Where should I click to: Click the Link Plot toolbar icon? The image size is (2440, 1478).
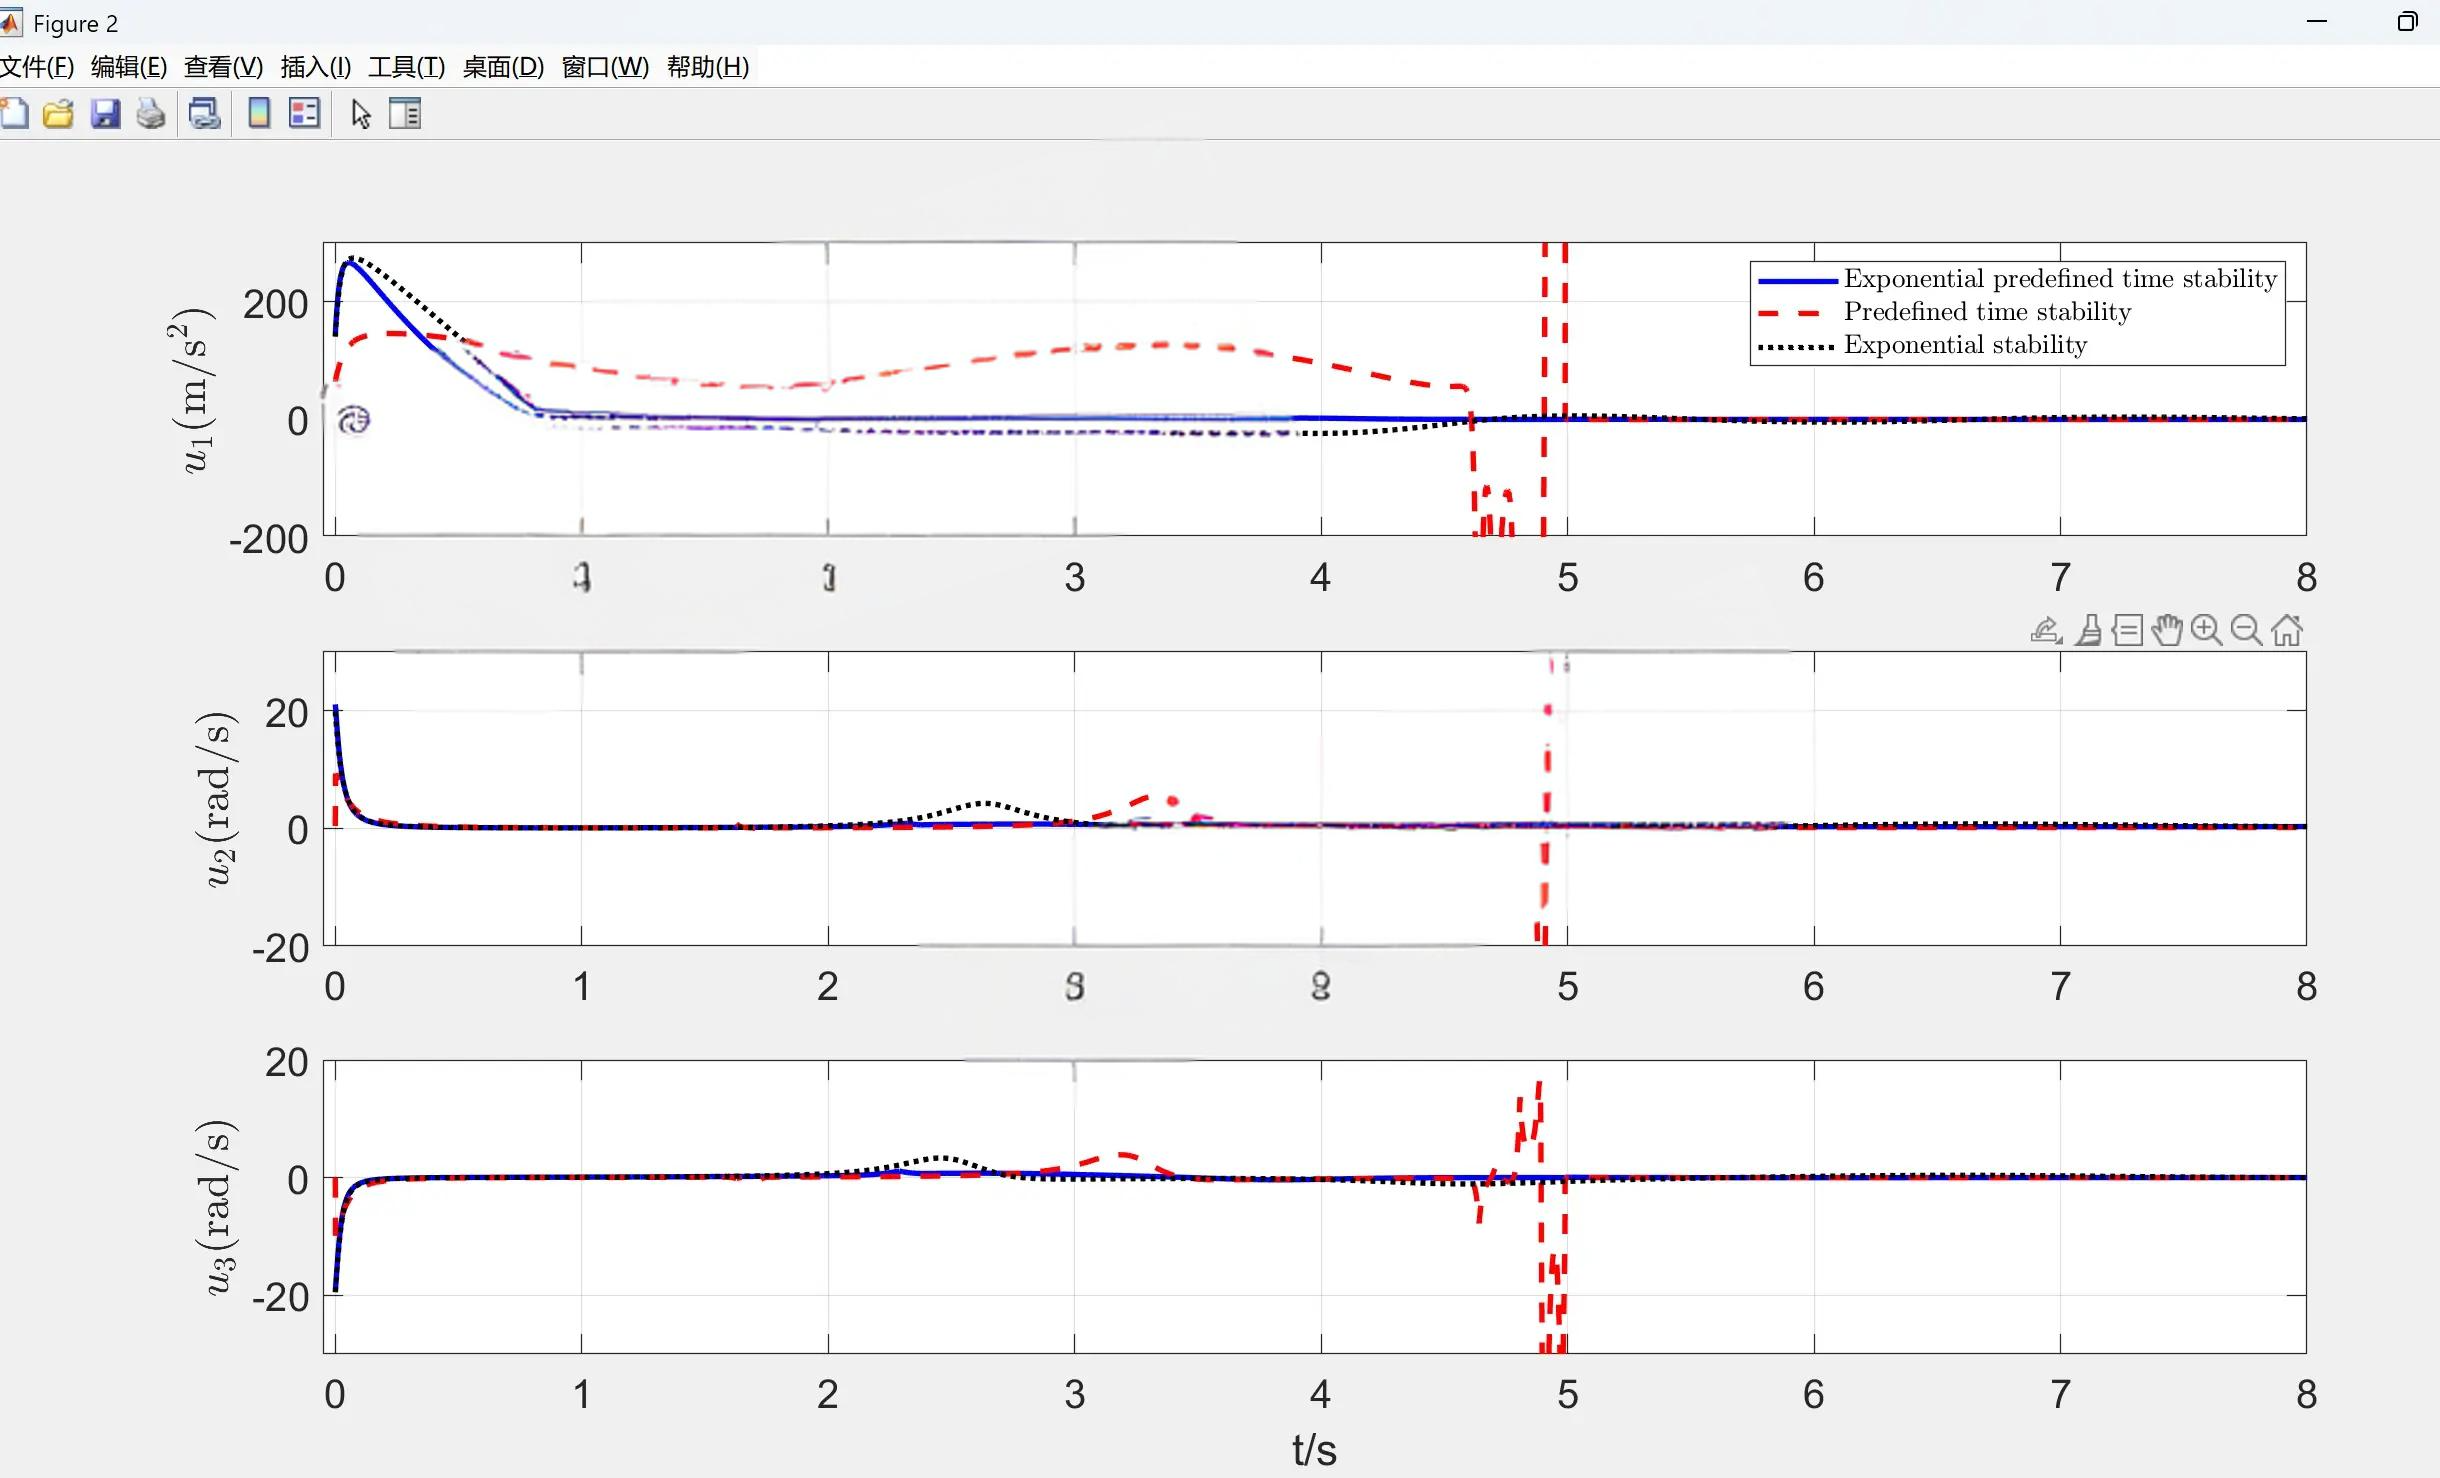tap(205, 114)
